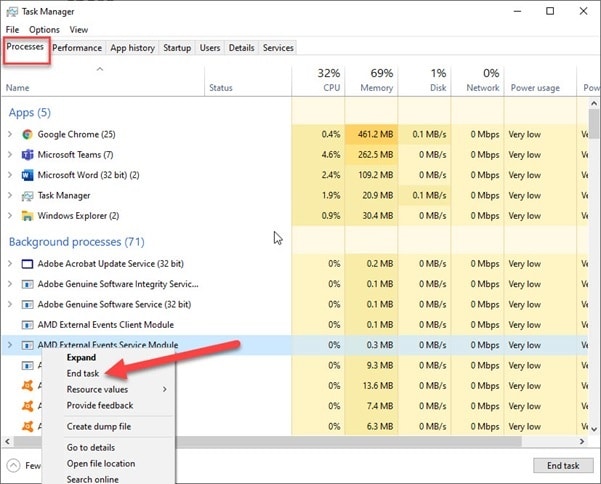
Task: Open the Resource values submenu arrow
Action: 165,389
